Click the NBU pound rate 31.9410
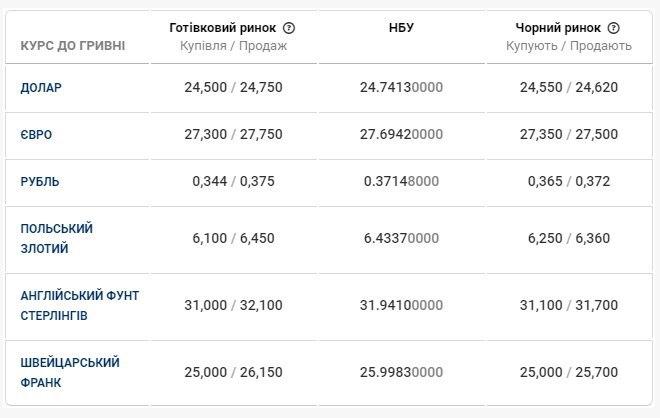 point(400,305)
